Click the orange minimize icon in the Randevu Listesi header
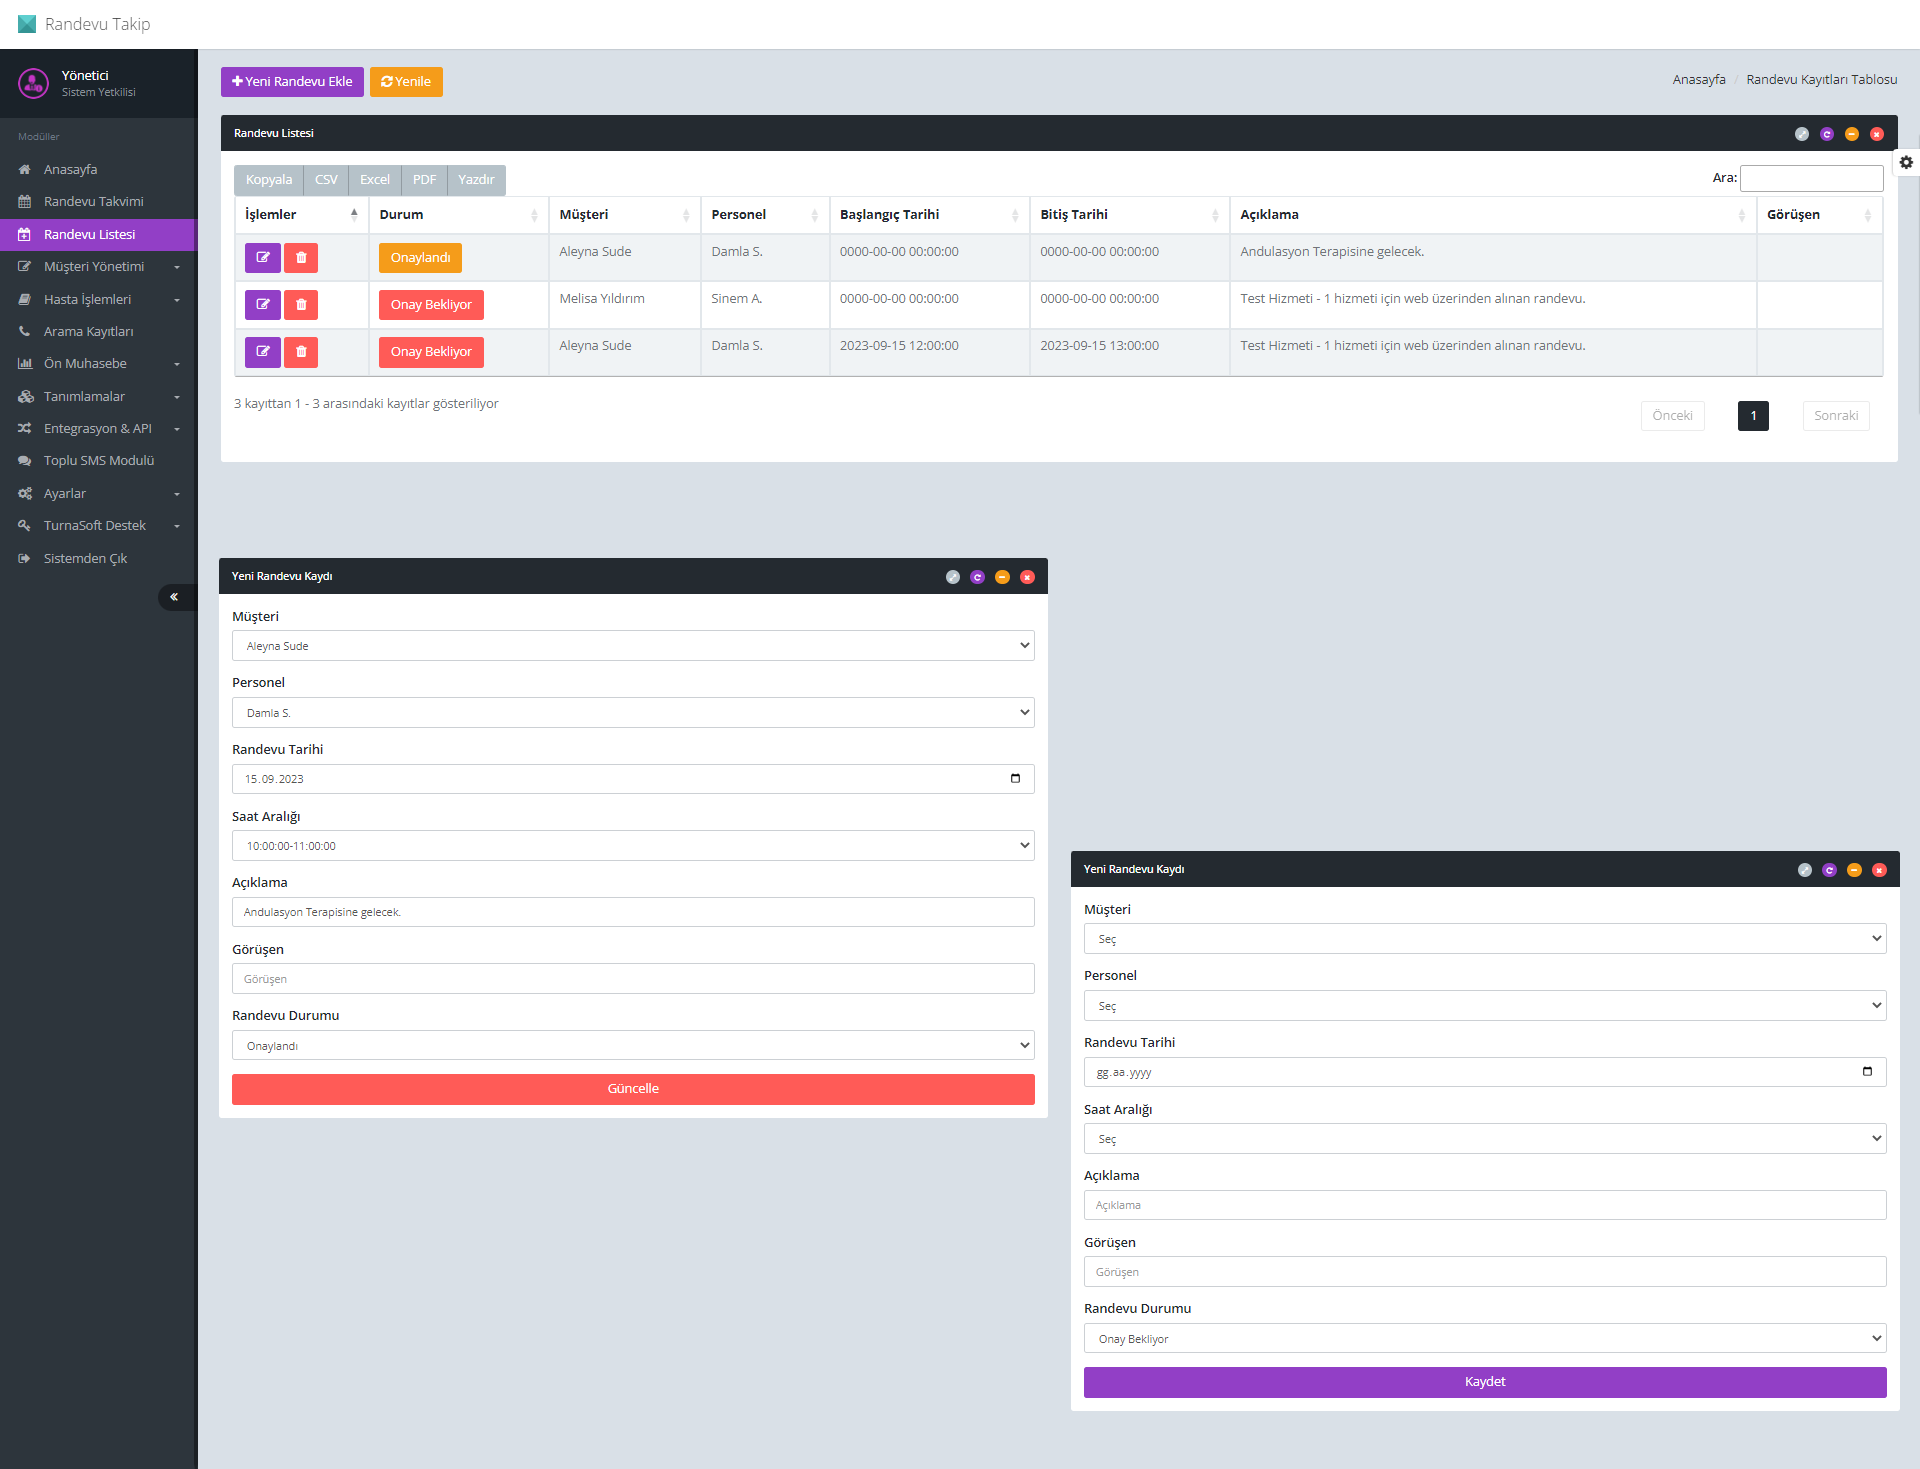This screenshot has height=1469, width=1920. (x=1852, y=134)
